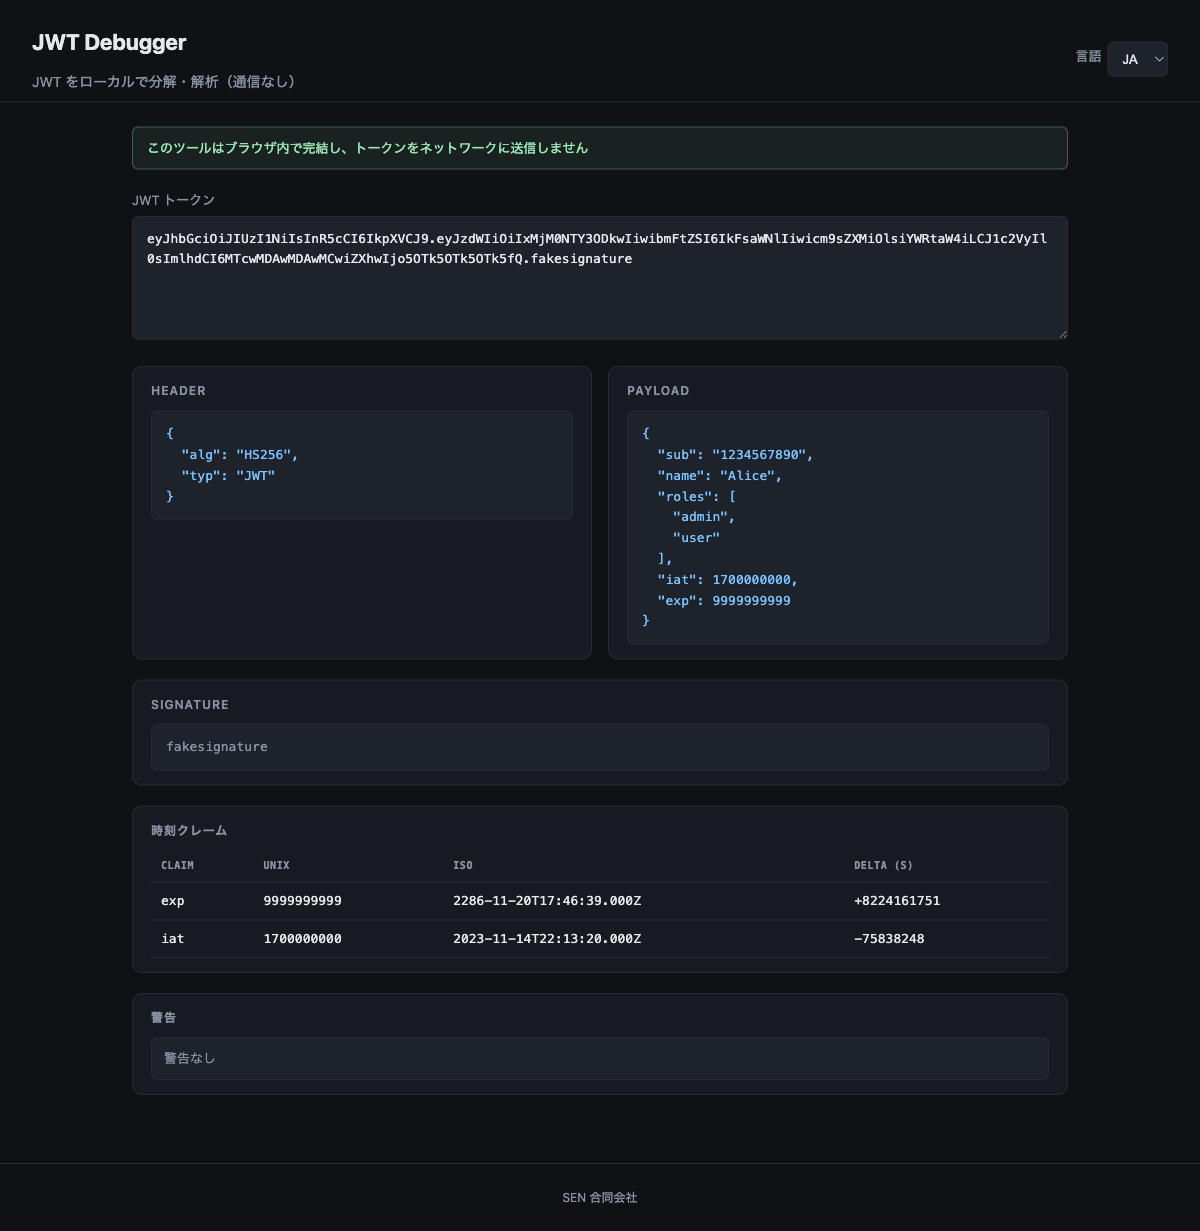Click the SEN 合同会社 footer text
The height and width of the screenshot is (1231, 1200).
point(600,1197)
